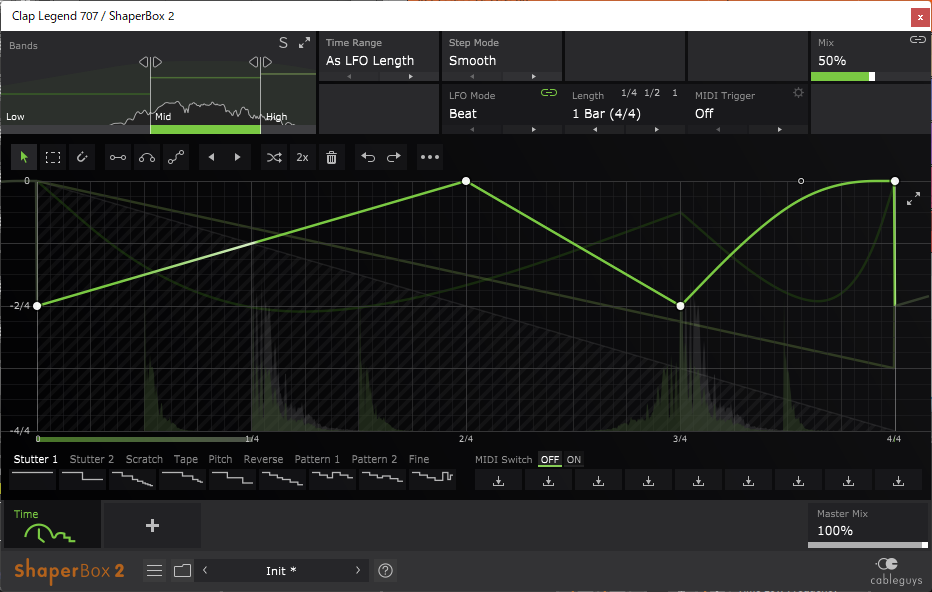Delete the waveform with trash icon
The width and height of the screenshot is (932, 592).
(x=332, y=158)
